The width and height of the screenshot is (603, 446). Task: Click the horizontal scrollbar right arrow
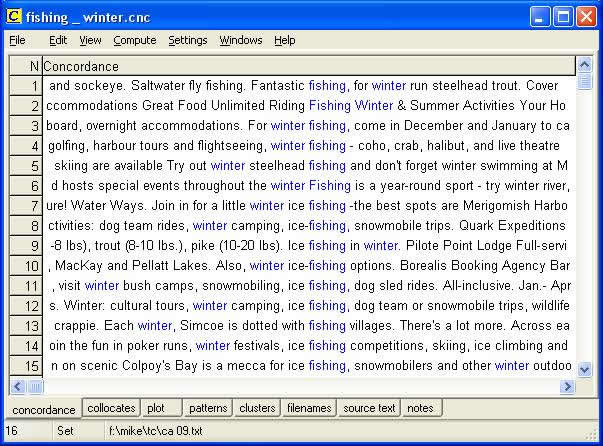pos(567,387)
